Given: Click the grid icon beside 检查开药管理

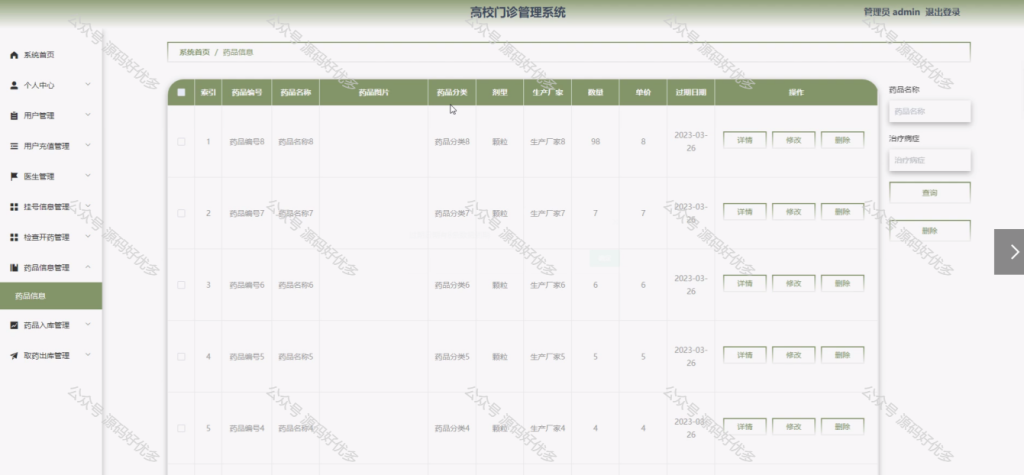Looking at the screenshot, I should point(14,237).
